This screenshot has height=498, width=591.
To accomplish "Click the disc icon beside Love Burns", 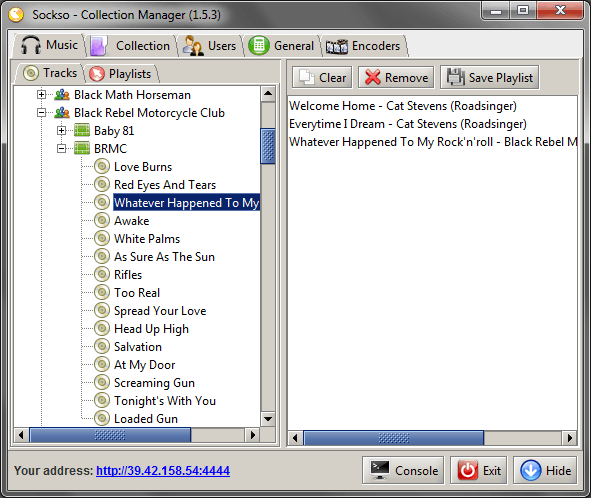I will [102, 166].
